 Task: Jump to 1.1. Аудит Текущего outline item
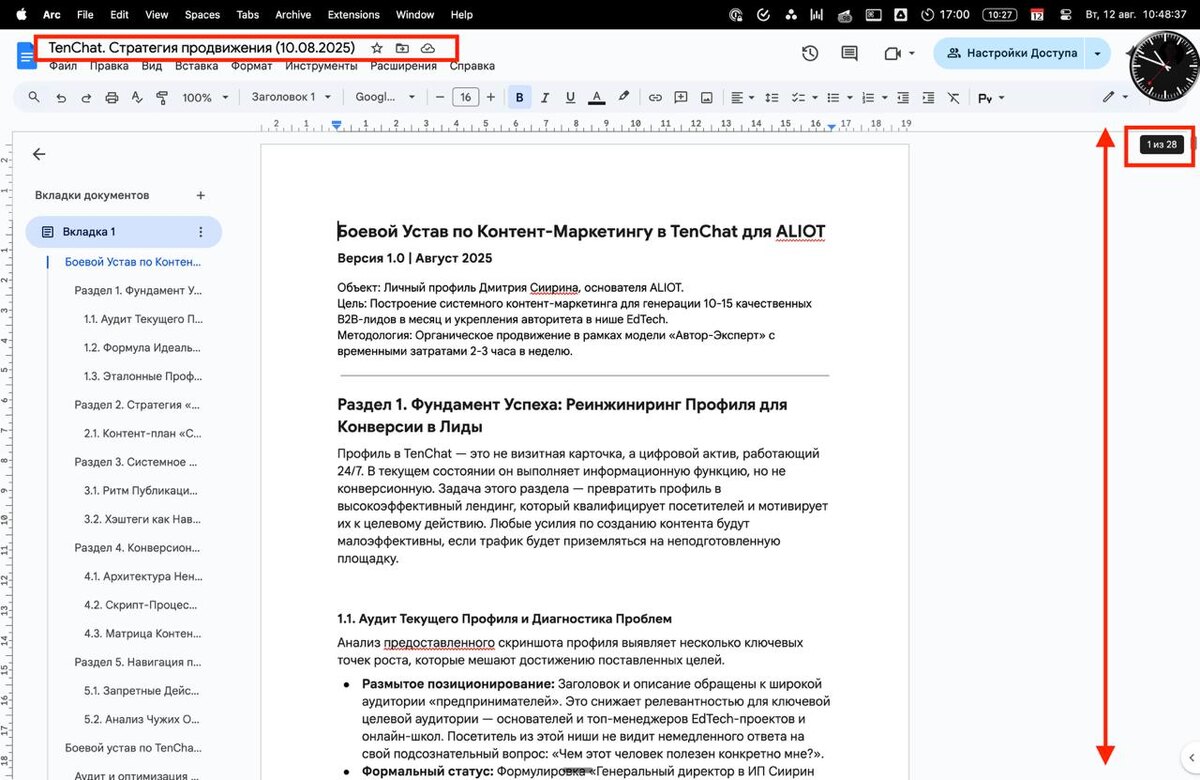pyautogui.click(x=143, y=319)
